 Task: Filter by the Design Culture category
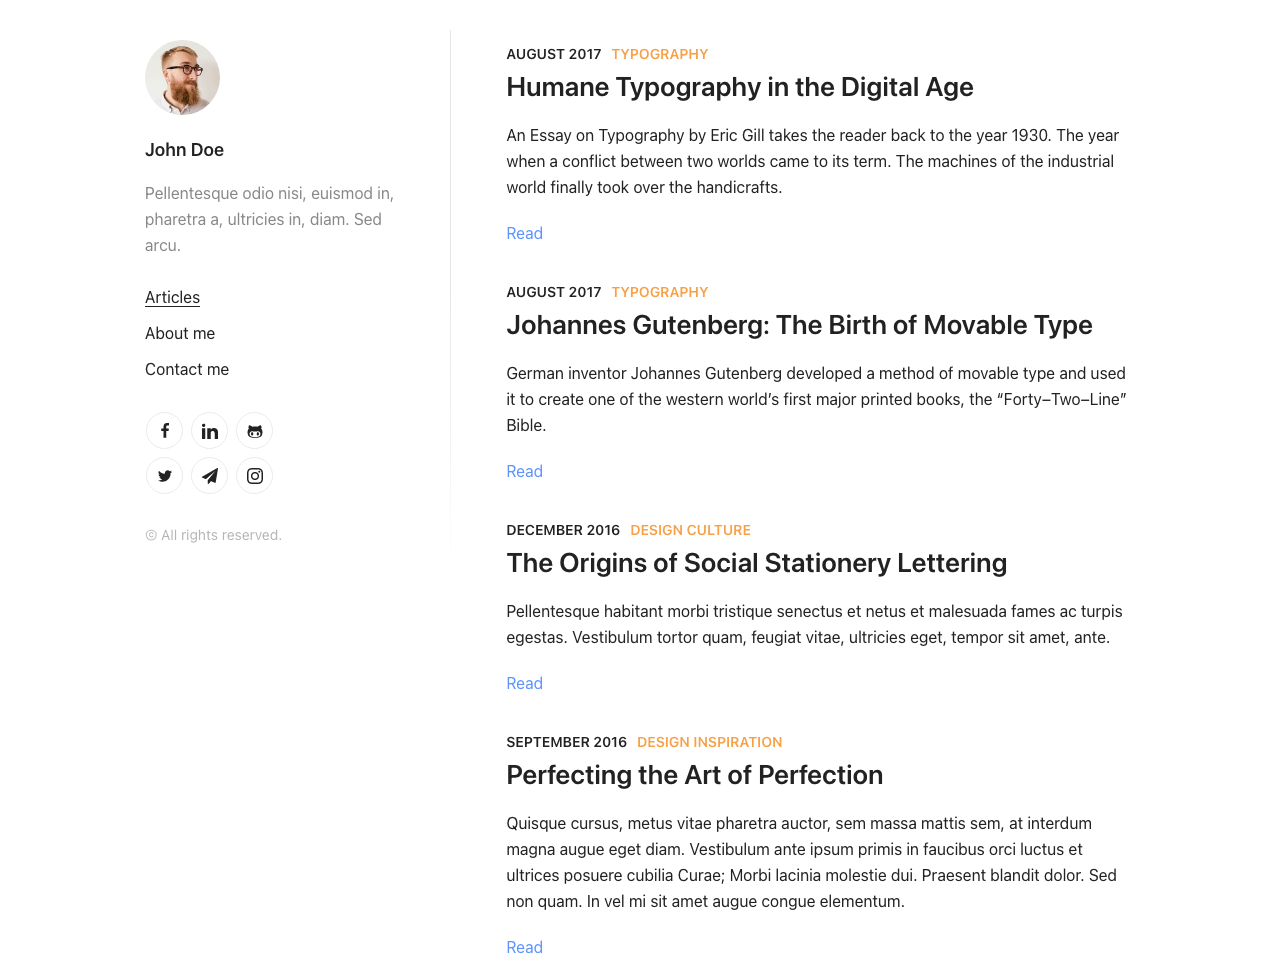[690, 530]
